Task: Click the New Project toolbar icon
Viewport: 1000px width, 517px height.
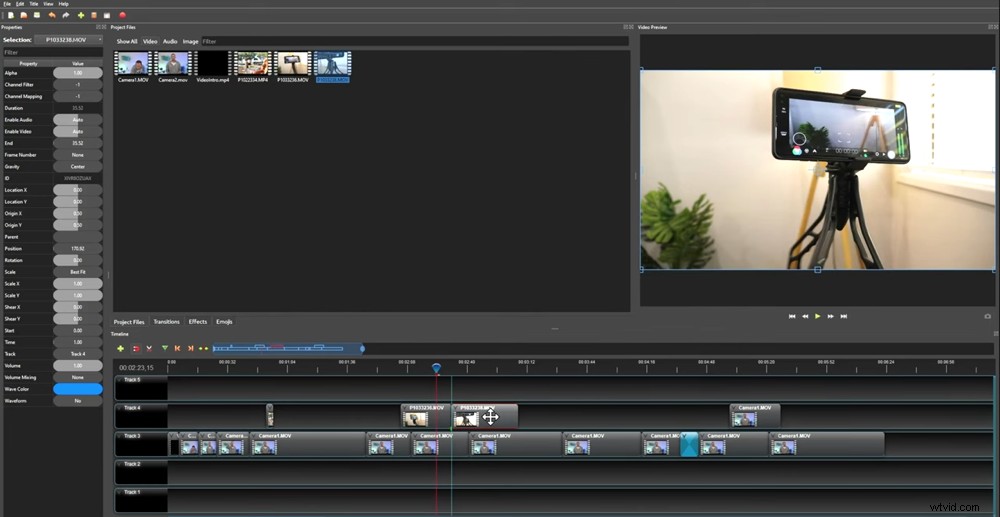Action: (x=11, y=15)
